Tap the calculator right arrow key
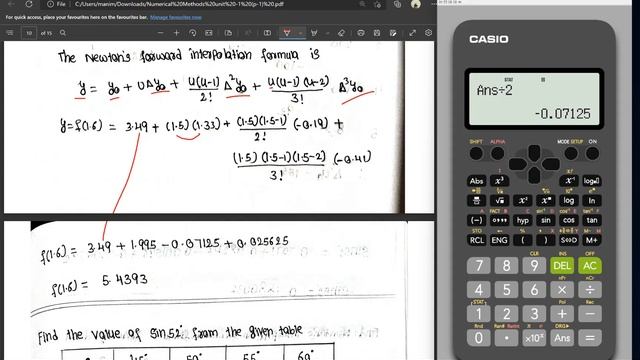 551,164
